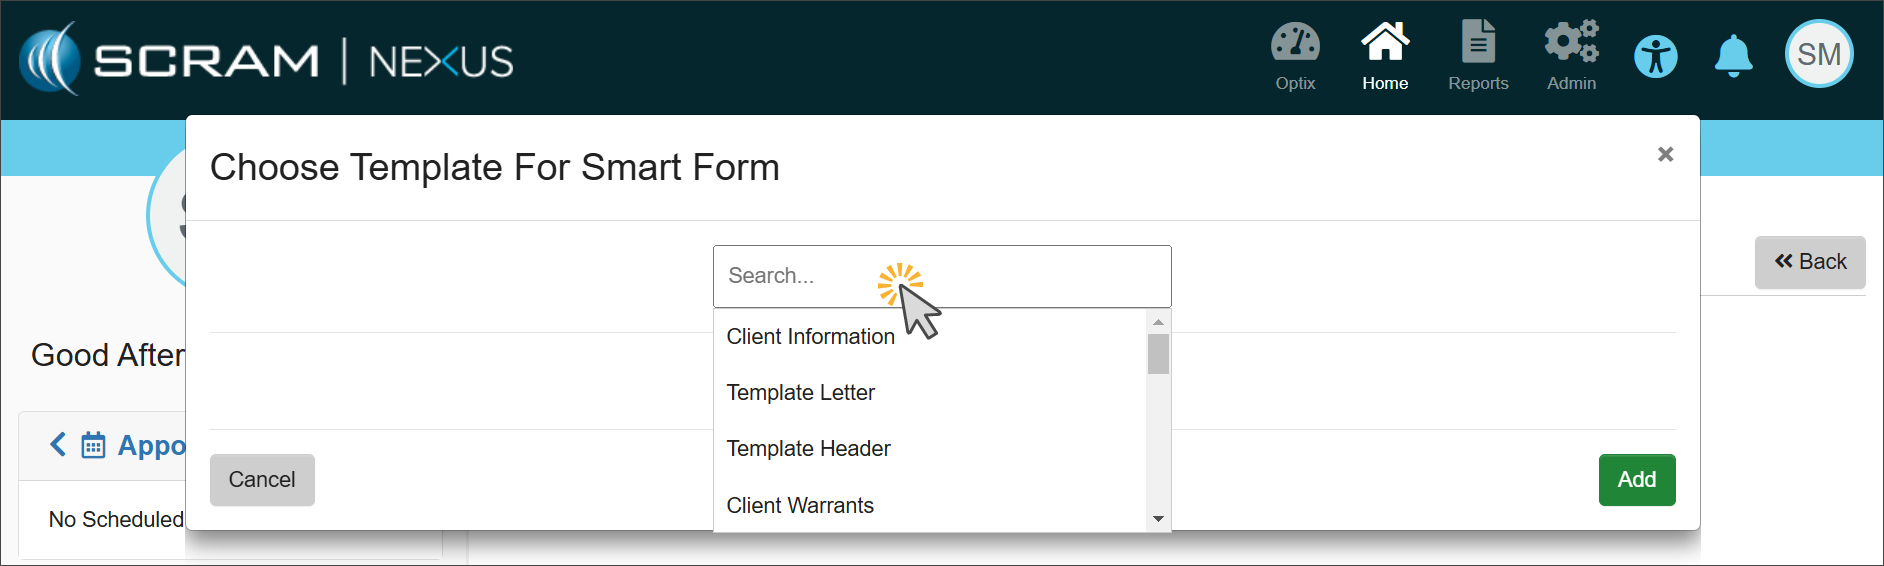Select Client Warrants template option
This screenshot has width=1884, height=566.
[x=800, y=506]
